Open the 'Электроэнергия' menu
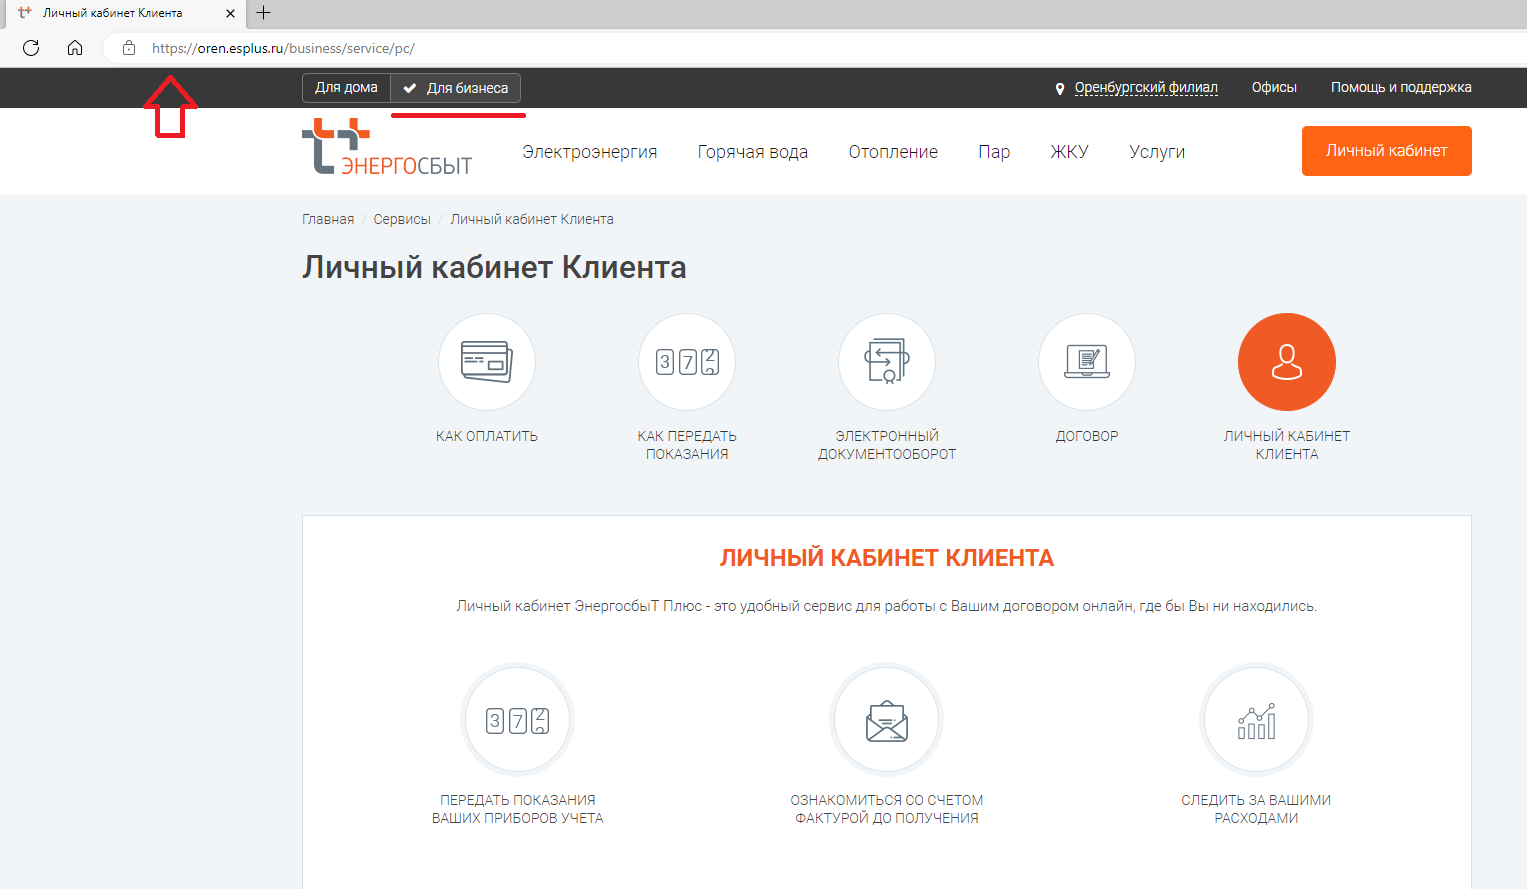 (x=589, y=152)
